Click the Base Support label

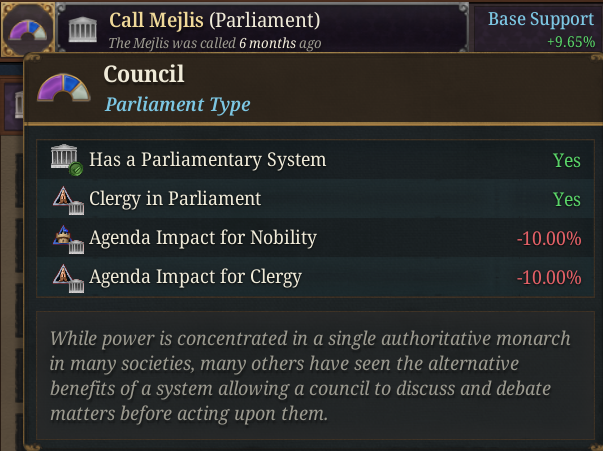541,19
